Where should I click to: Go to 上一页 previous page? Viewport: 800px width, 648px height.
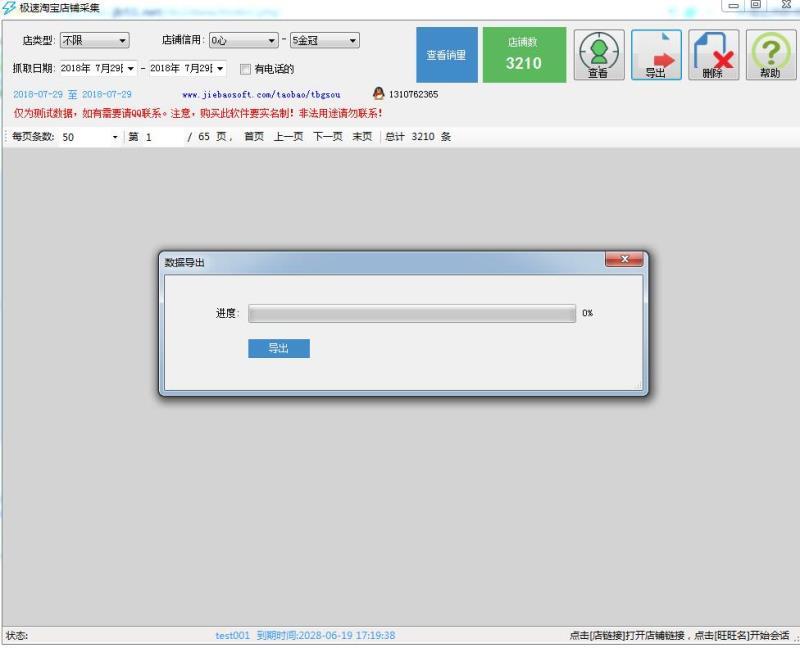[288, 137]
